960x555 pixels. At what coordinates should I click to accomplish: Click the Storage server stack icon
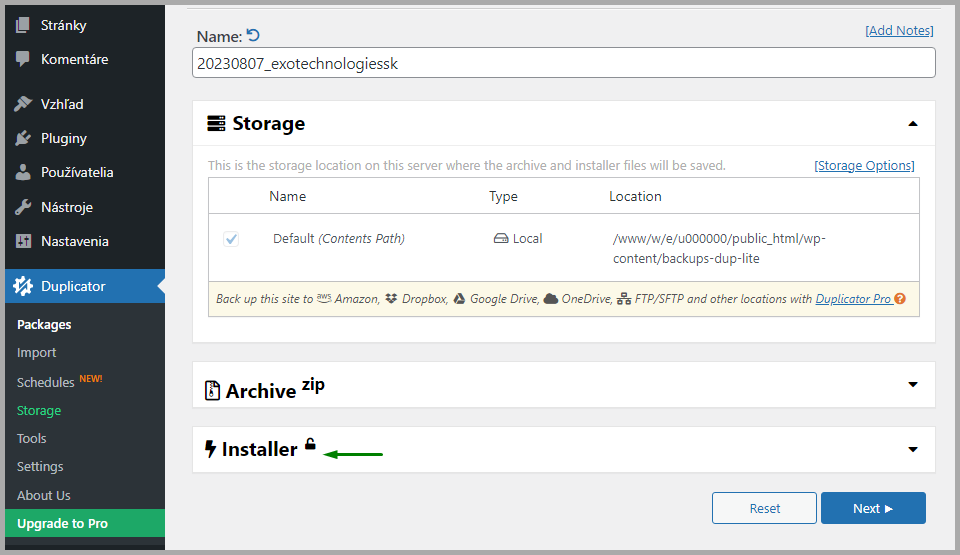(216, 124)
